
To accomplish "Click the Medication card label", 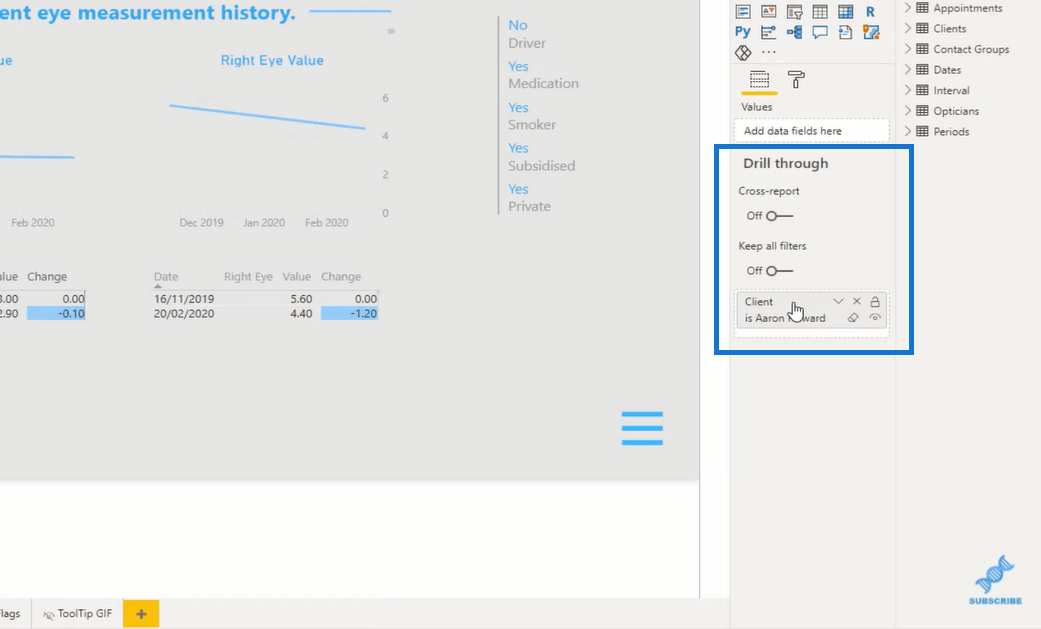I will click(x=543, y=84).
